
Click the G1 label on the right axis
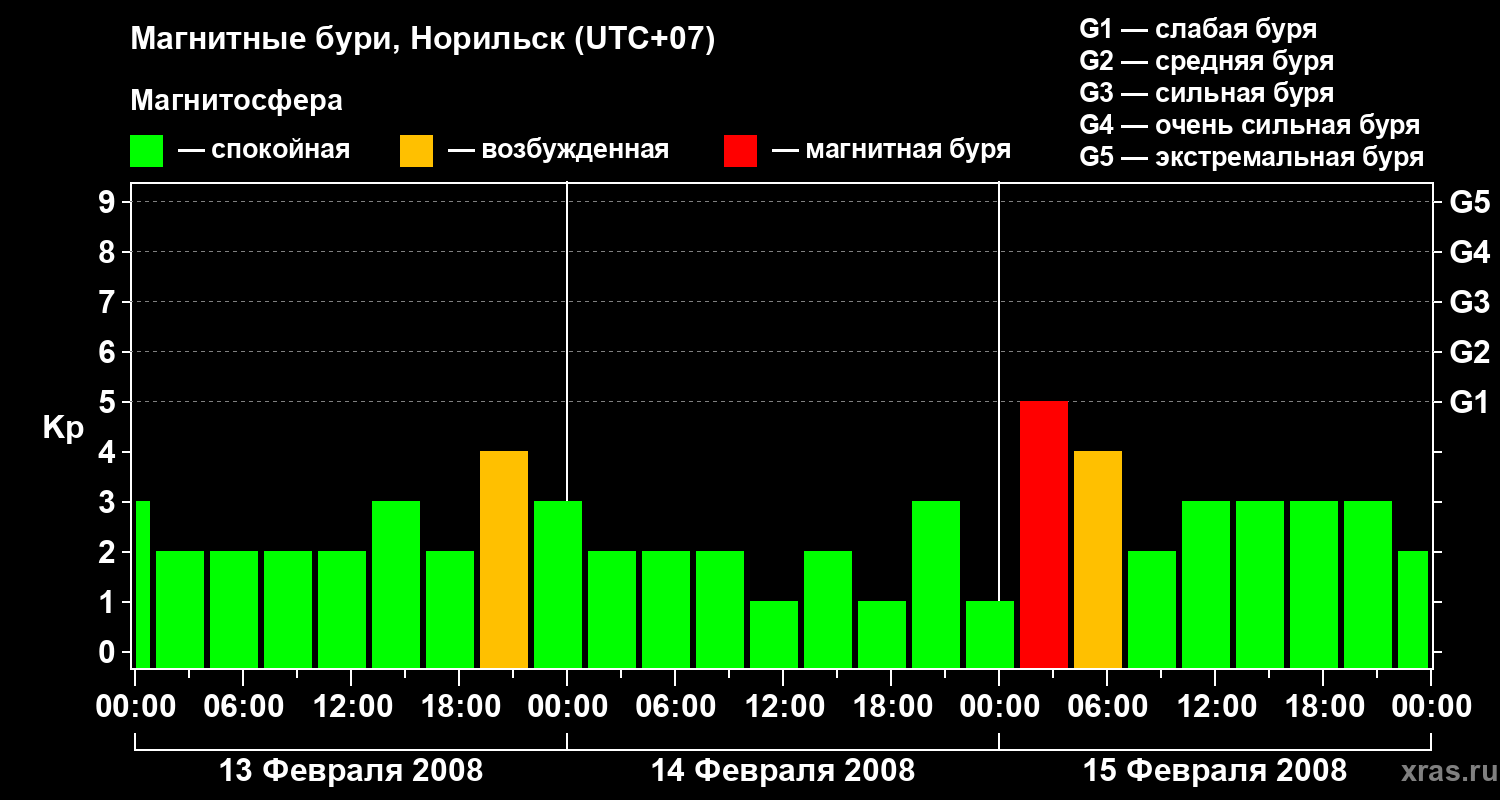coord(1470,402)
